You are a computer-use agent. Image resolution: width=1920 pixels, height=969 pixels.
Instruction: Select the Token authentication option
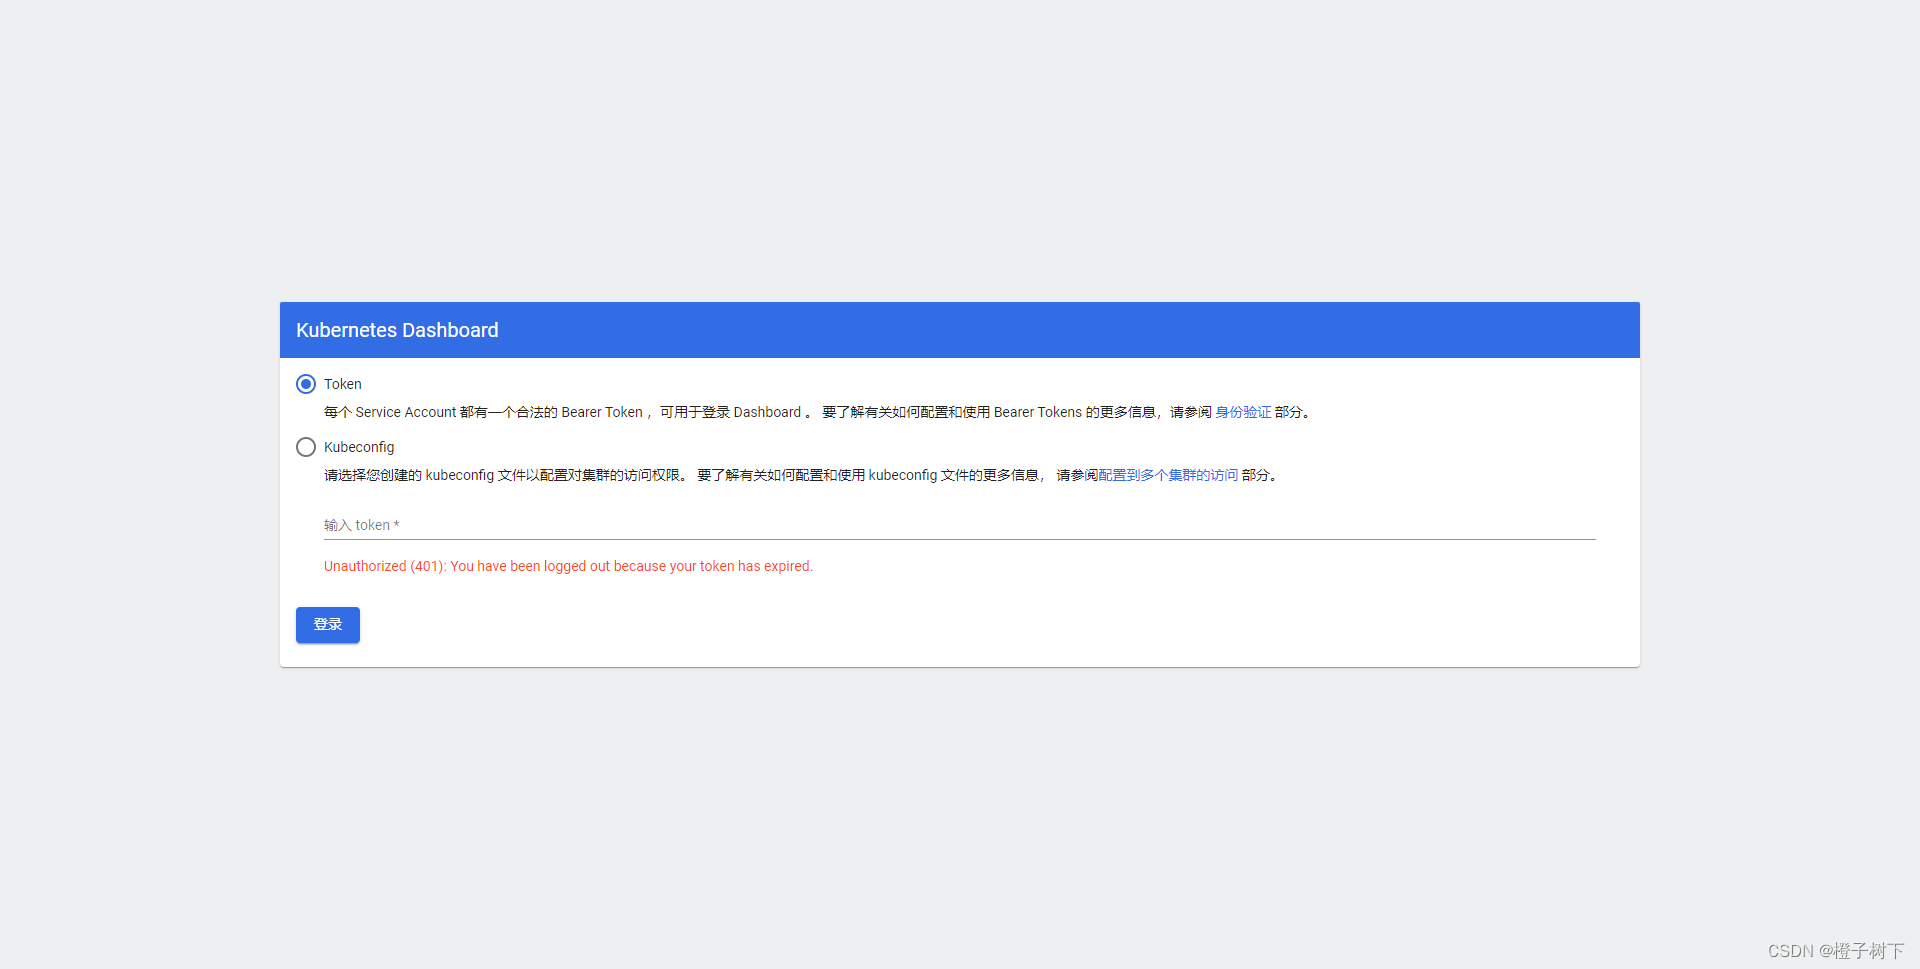coord(305,384)
